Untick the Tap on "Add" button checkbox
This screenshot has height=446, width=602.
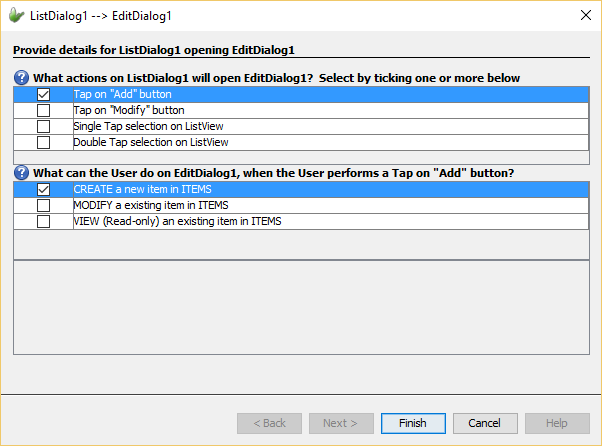pyautogui.click(x=43, y=95)
